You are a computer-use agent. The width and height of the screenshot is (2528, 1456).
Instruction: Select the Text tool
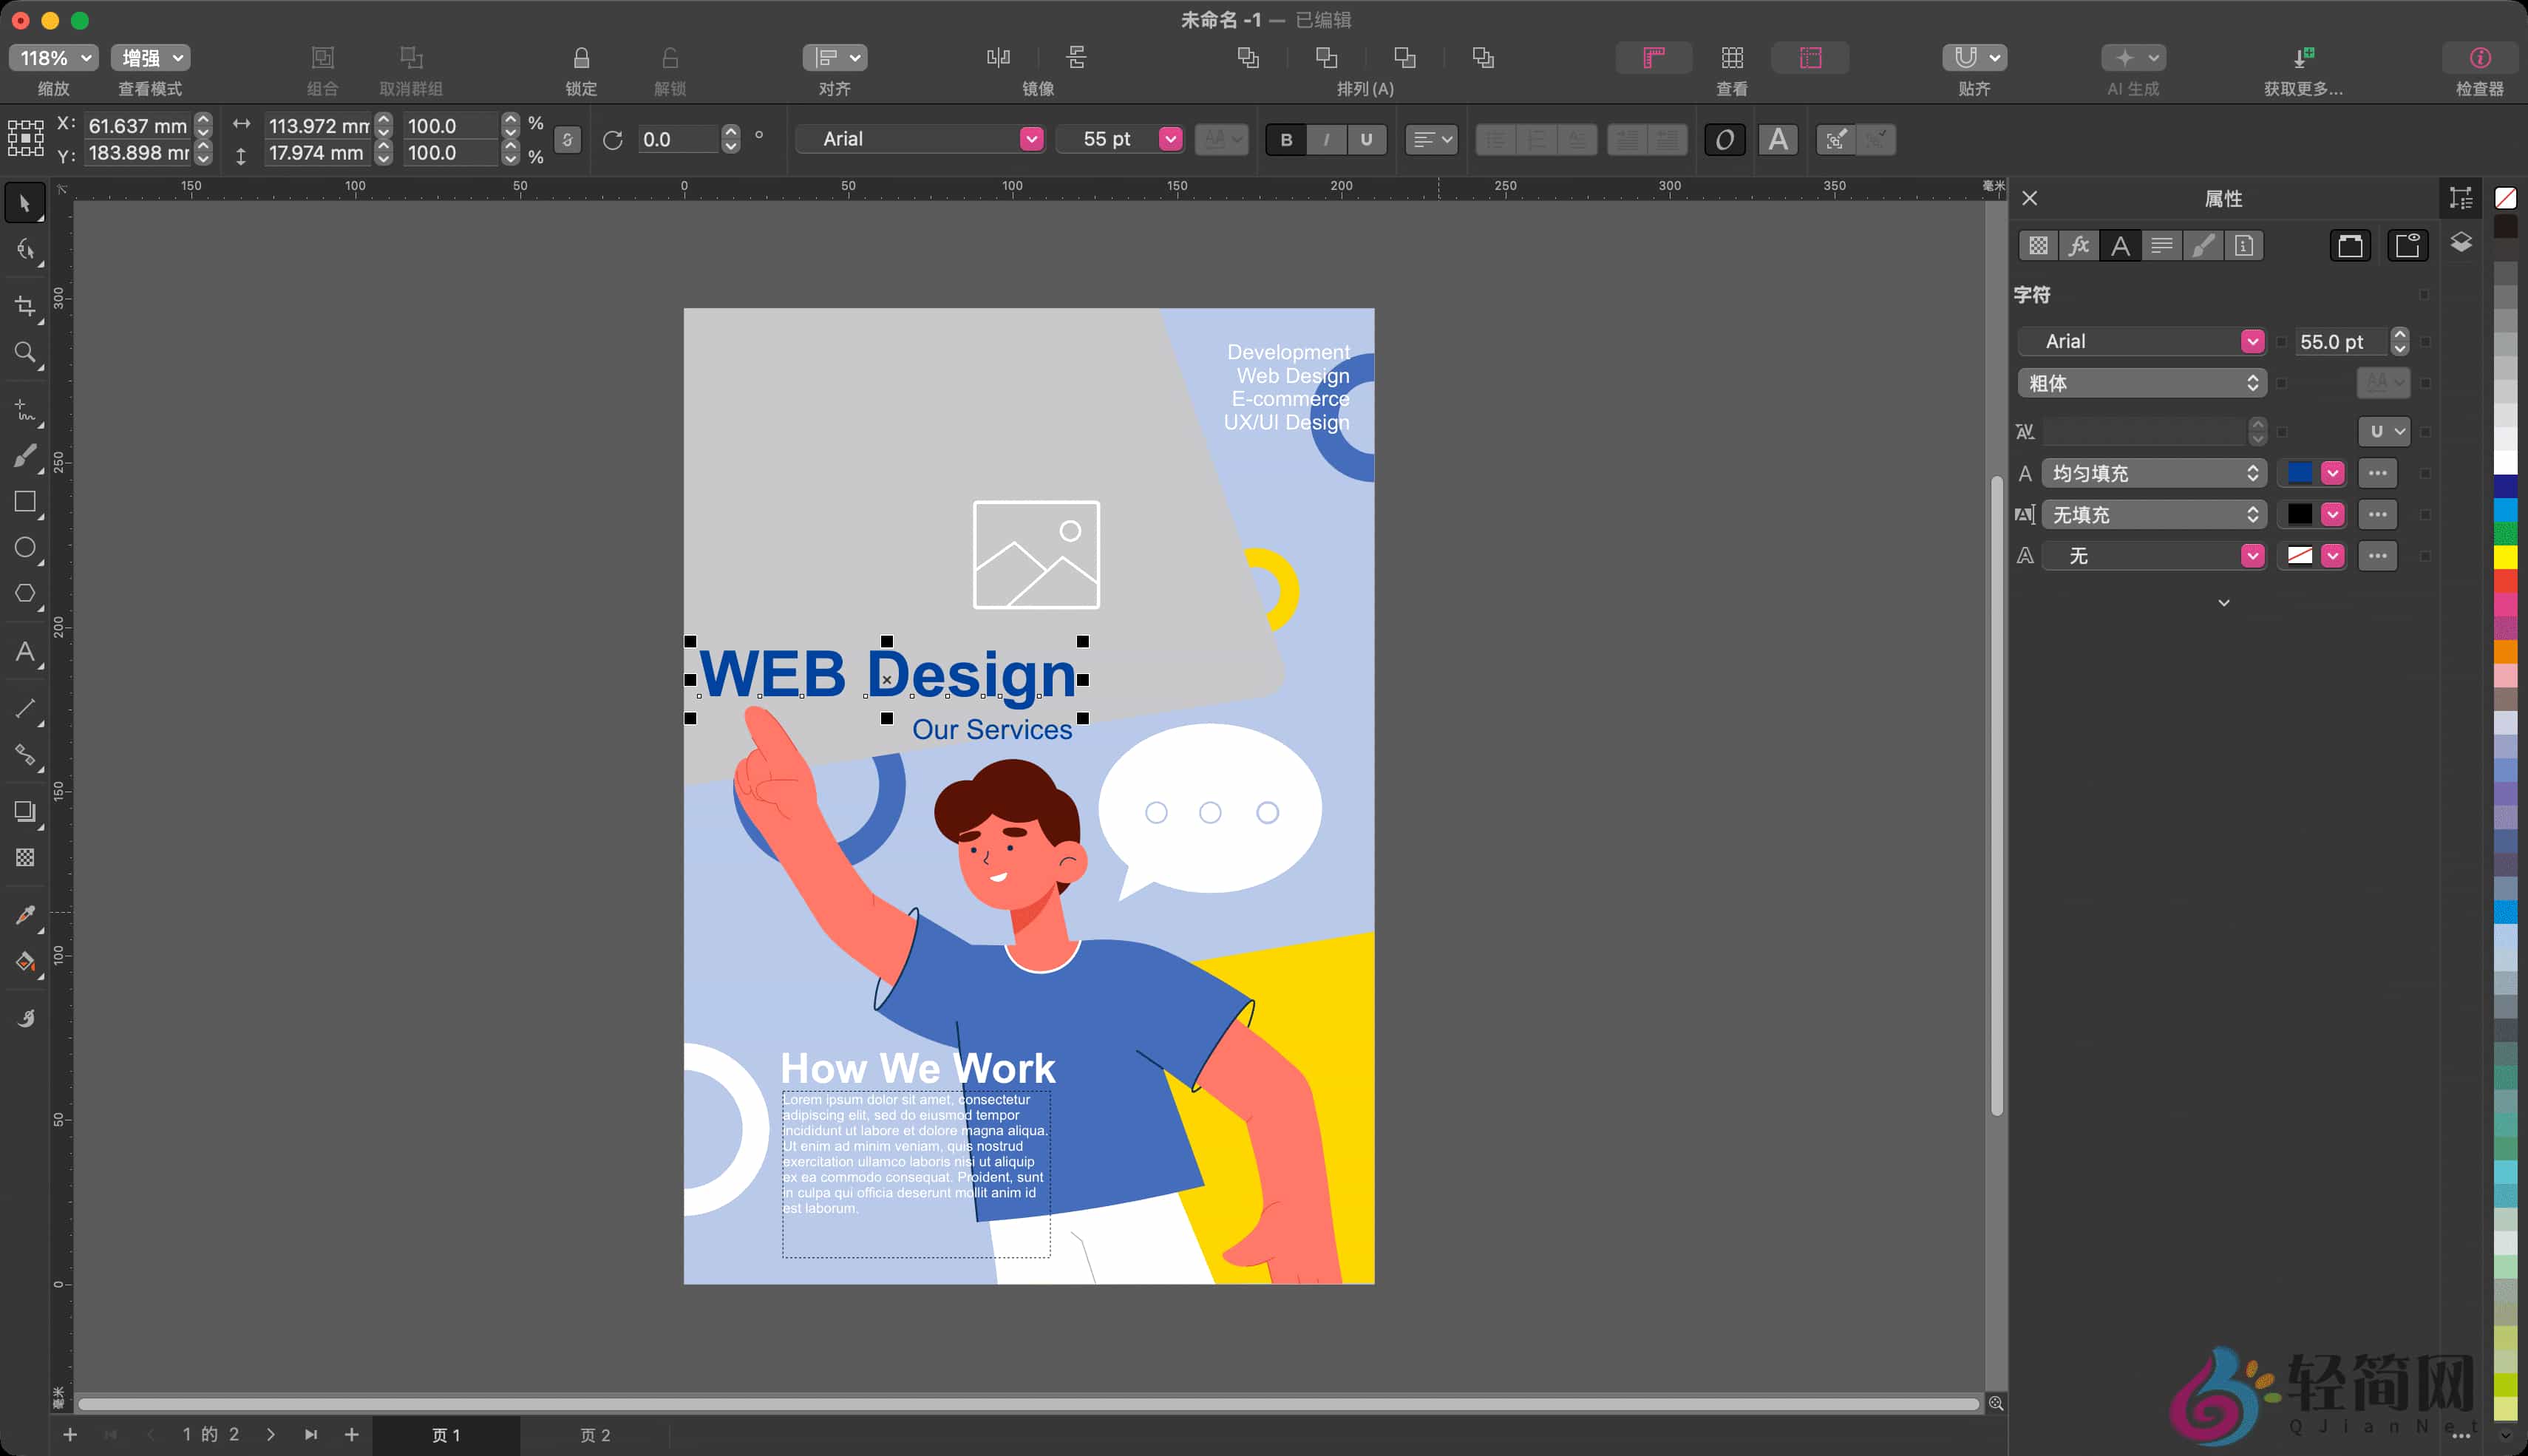point(25,653)
